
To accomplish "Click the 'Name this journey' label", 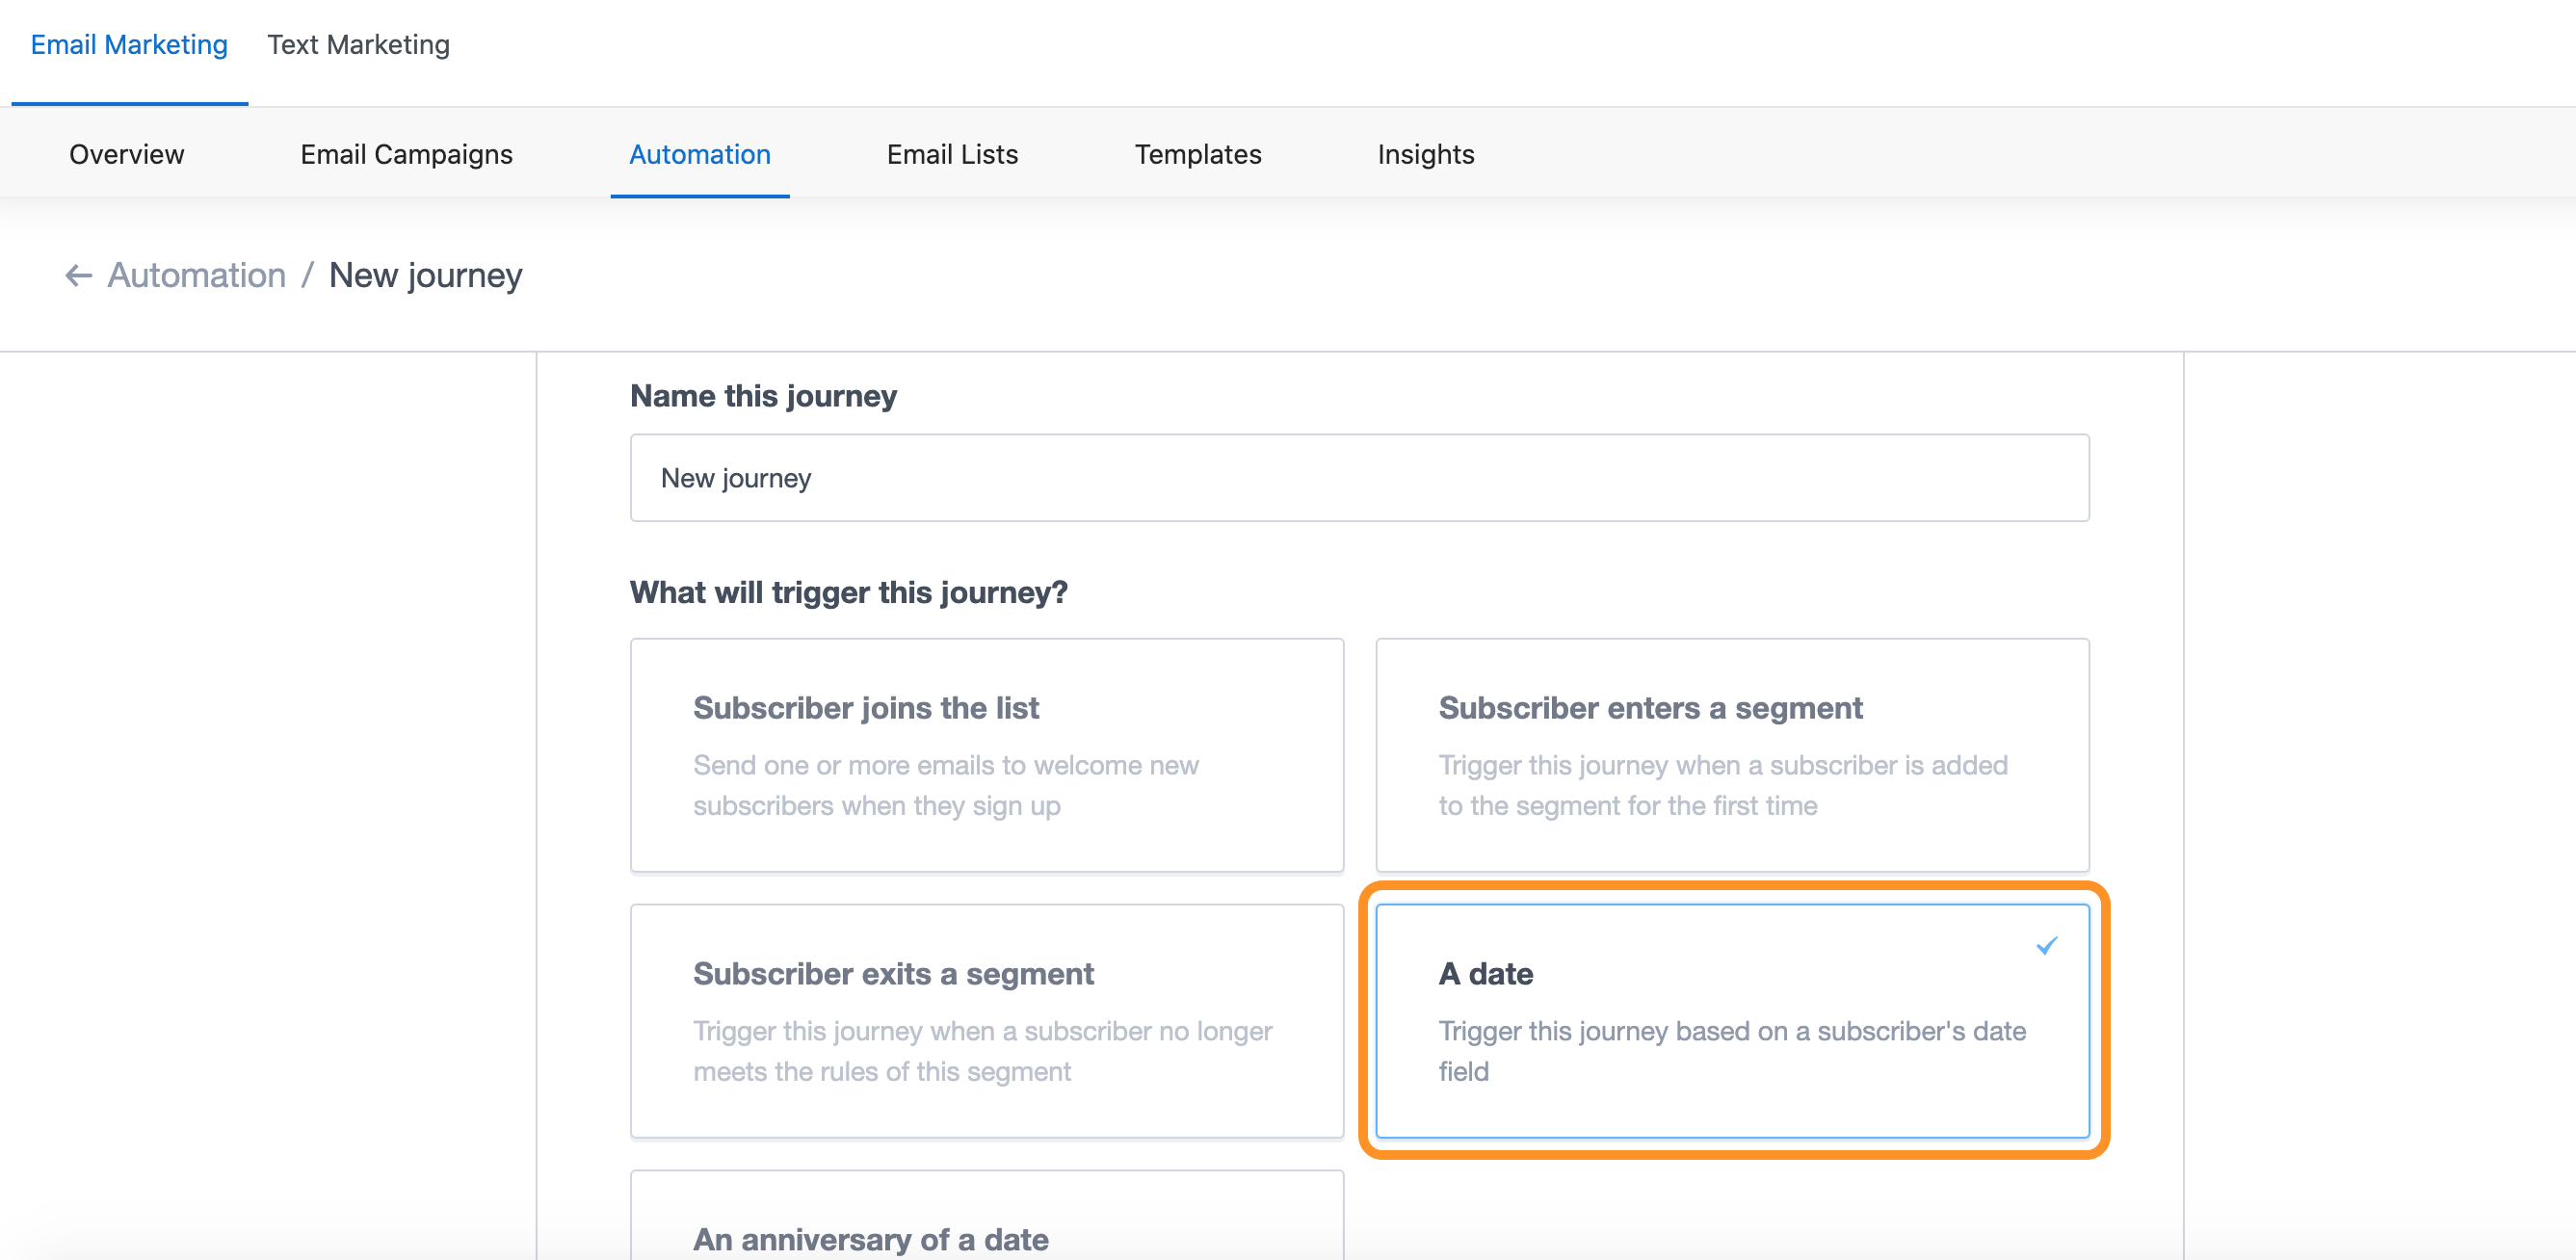I will pos(763,396).
